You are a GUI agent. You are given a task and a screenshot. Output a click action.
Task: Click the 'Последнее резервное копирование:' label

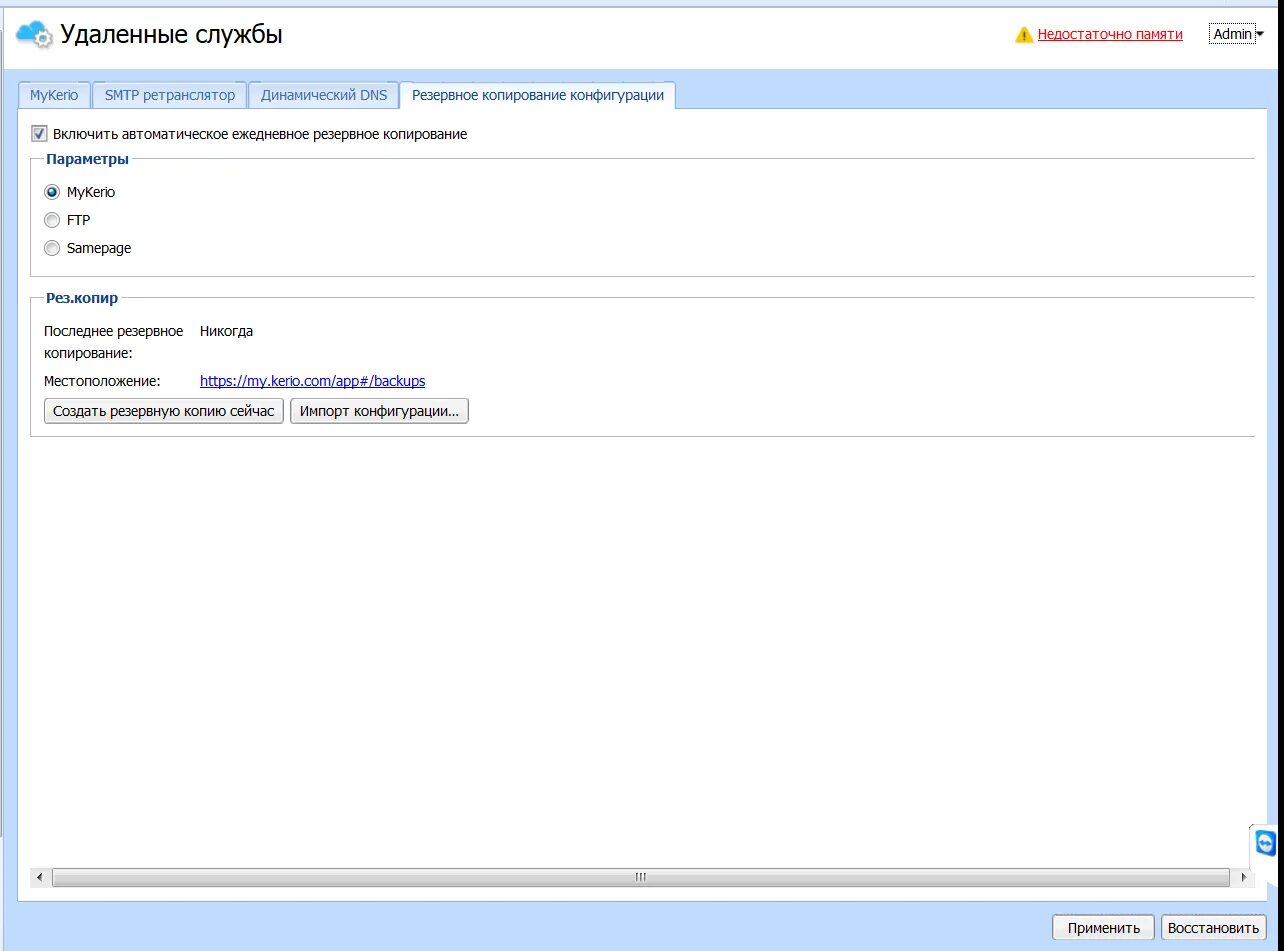click(113, 342)
